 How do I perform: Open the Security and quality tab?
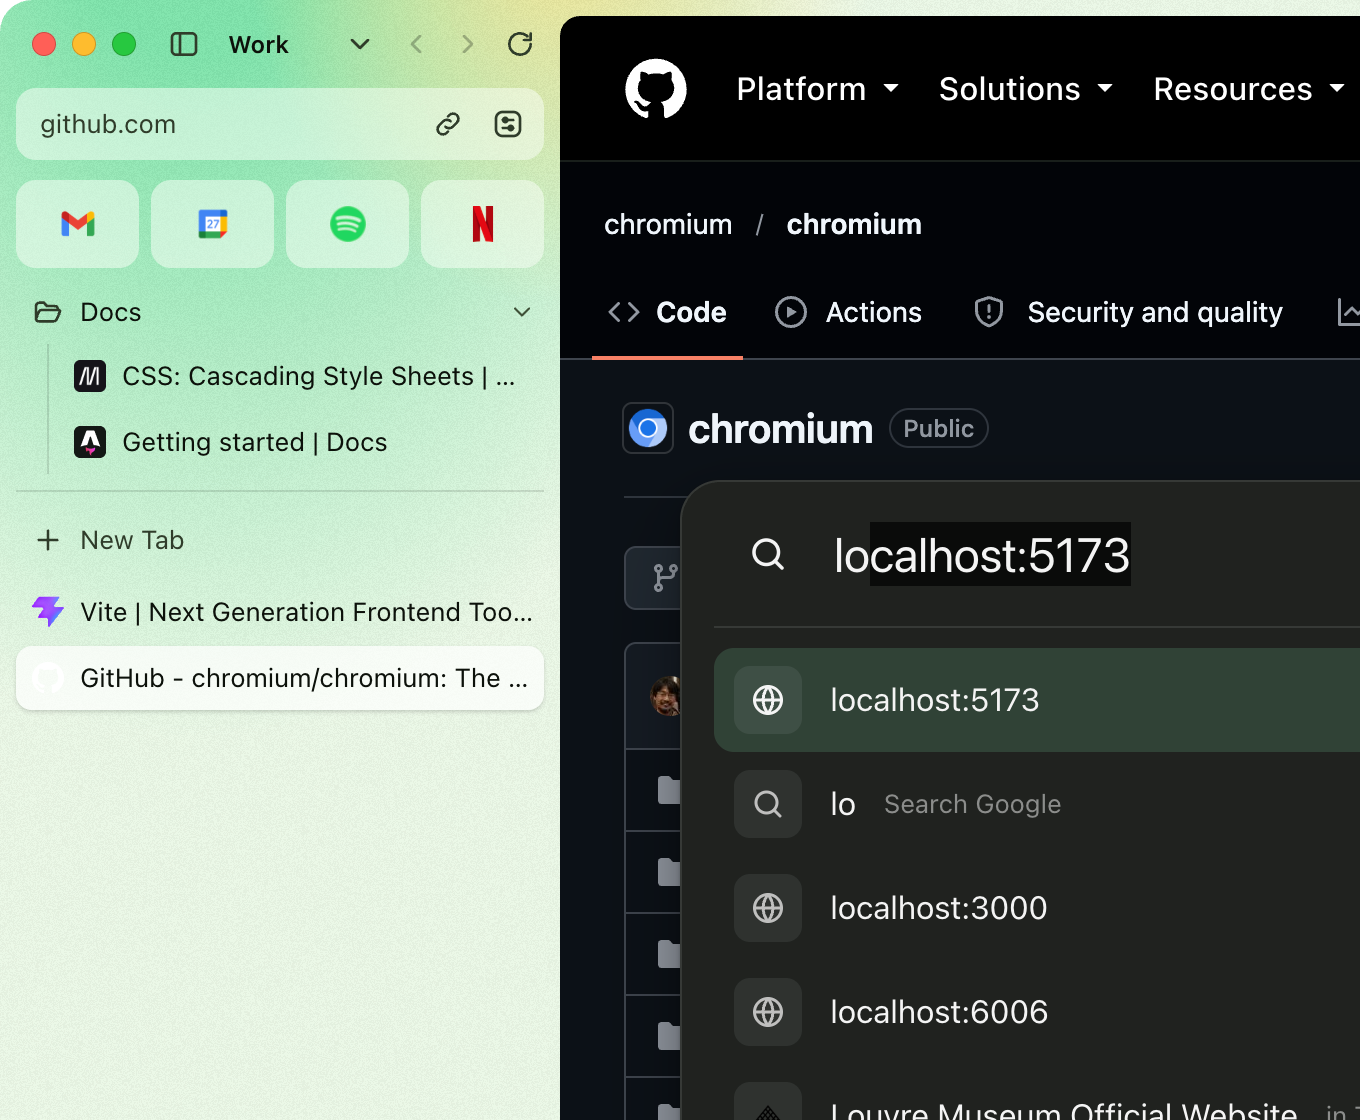[1129, 312]
